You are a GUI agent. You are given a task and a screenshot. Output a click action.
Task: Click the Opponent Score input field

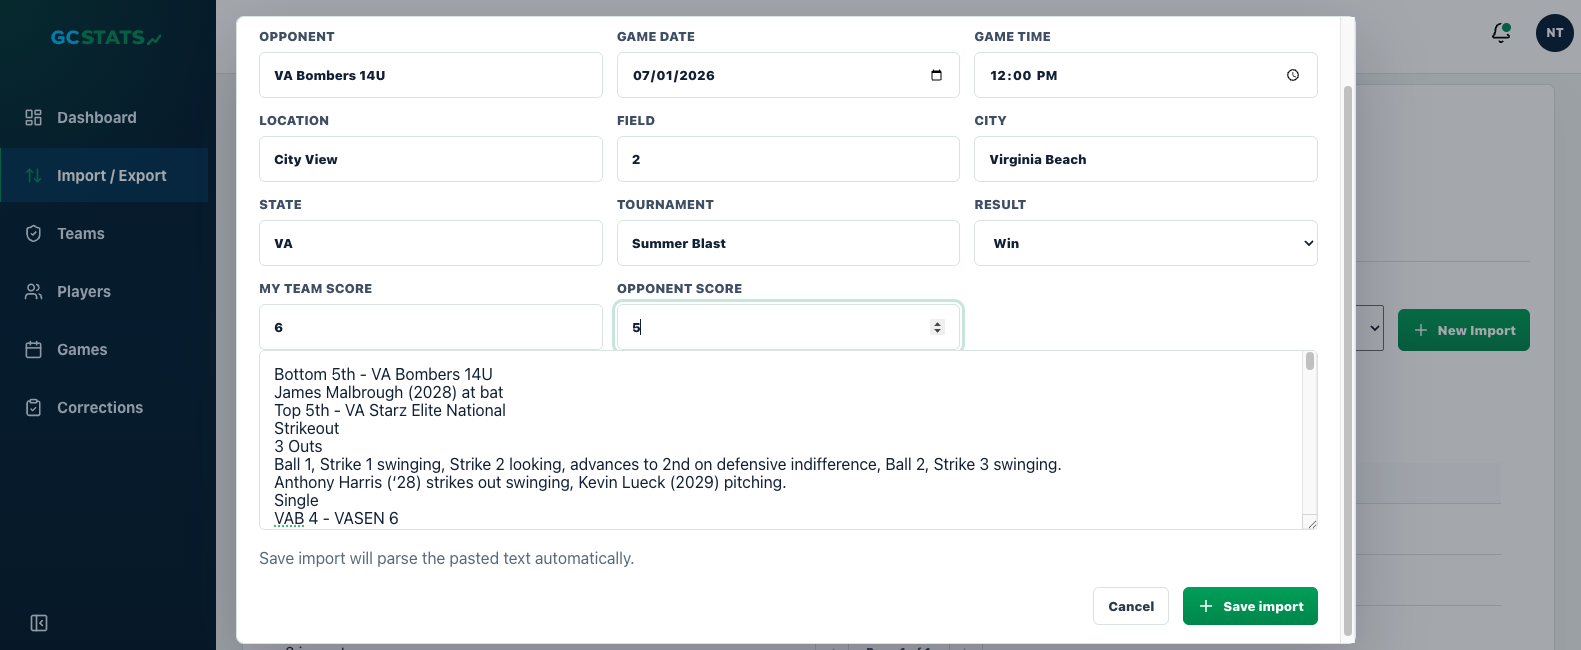(x=788, y=327)
